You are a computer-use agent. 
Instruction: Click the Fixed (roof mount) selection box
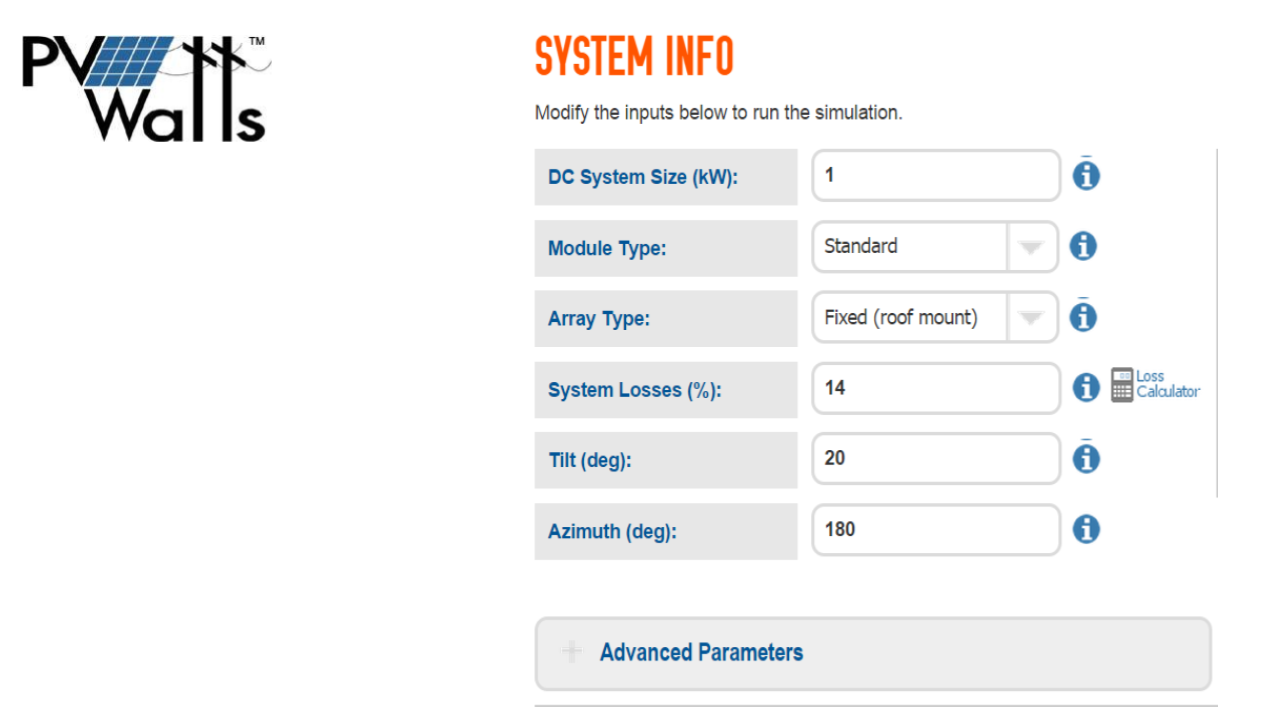pos(910,318)
